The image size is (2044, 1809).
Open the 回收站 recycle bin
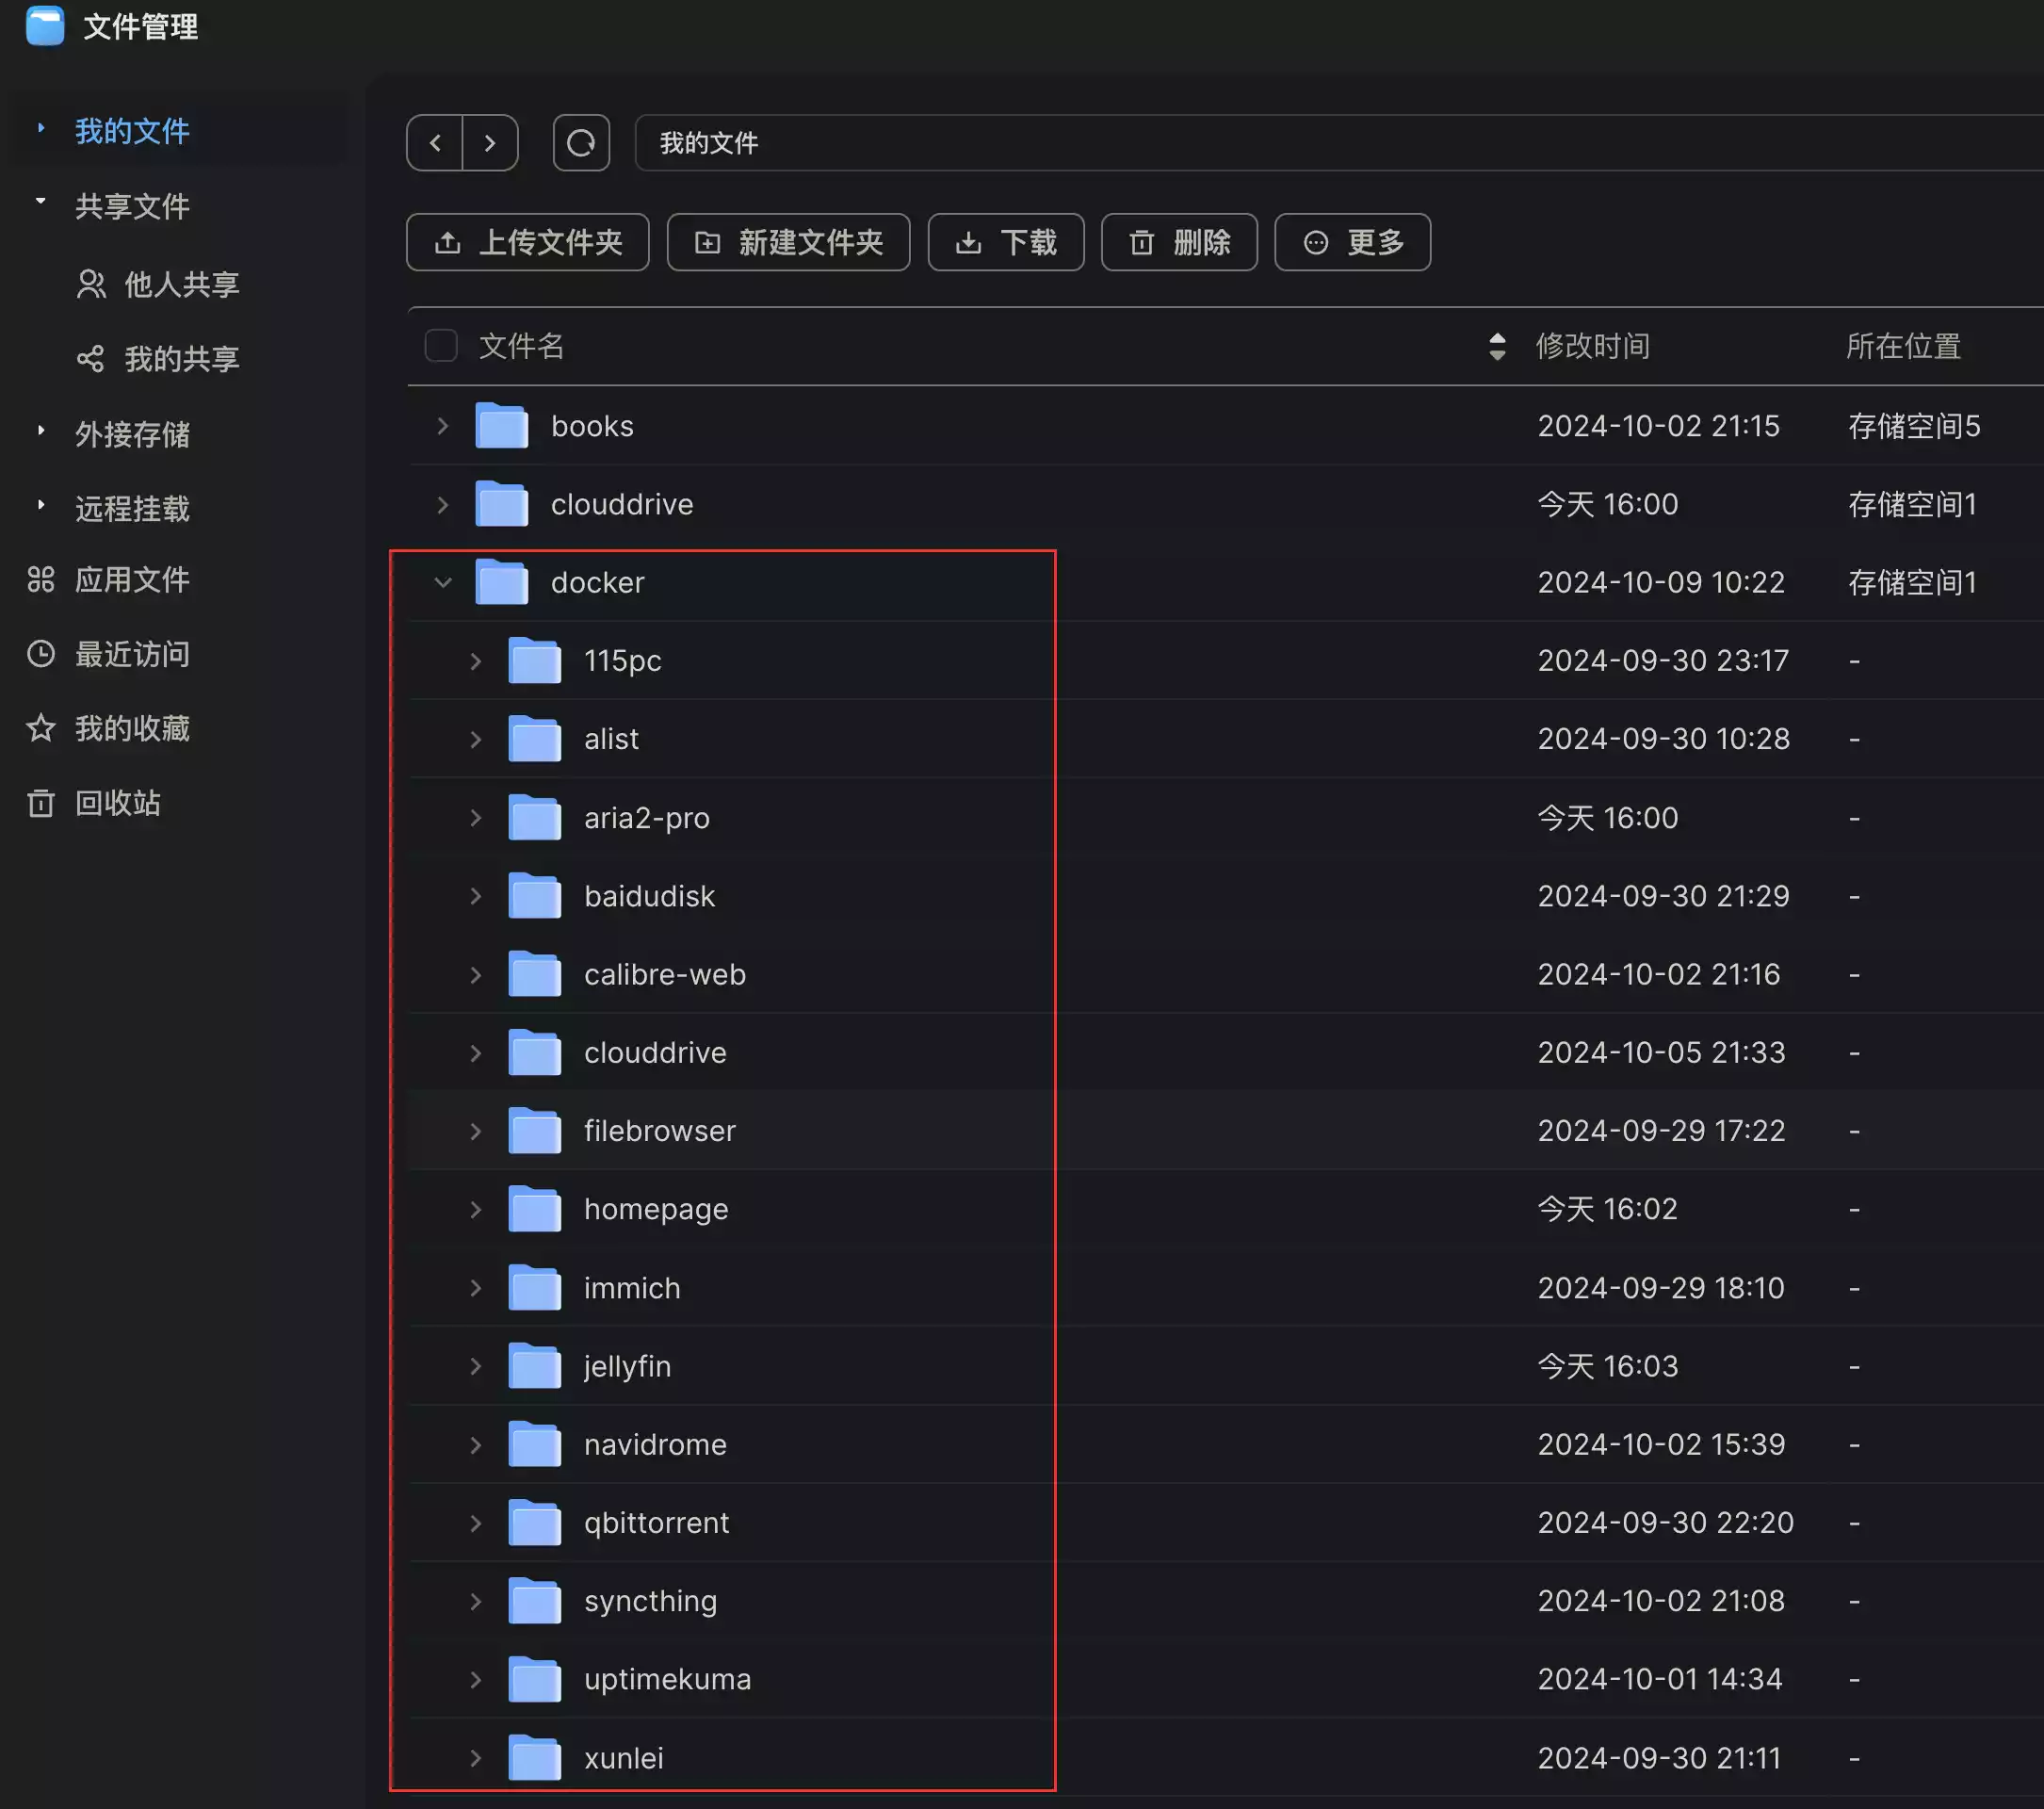point(117,803)
